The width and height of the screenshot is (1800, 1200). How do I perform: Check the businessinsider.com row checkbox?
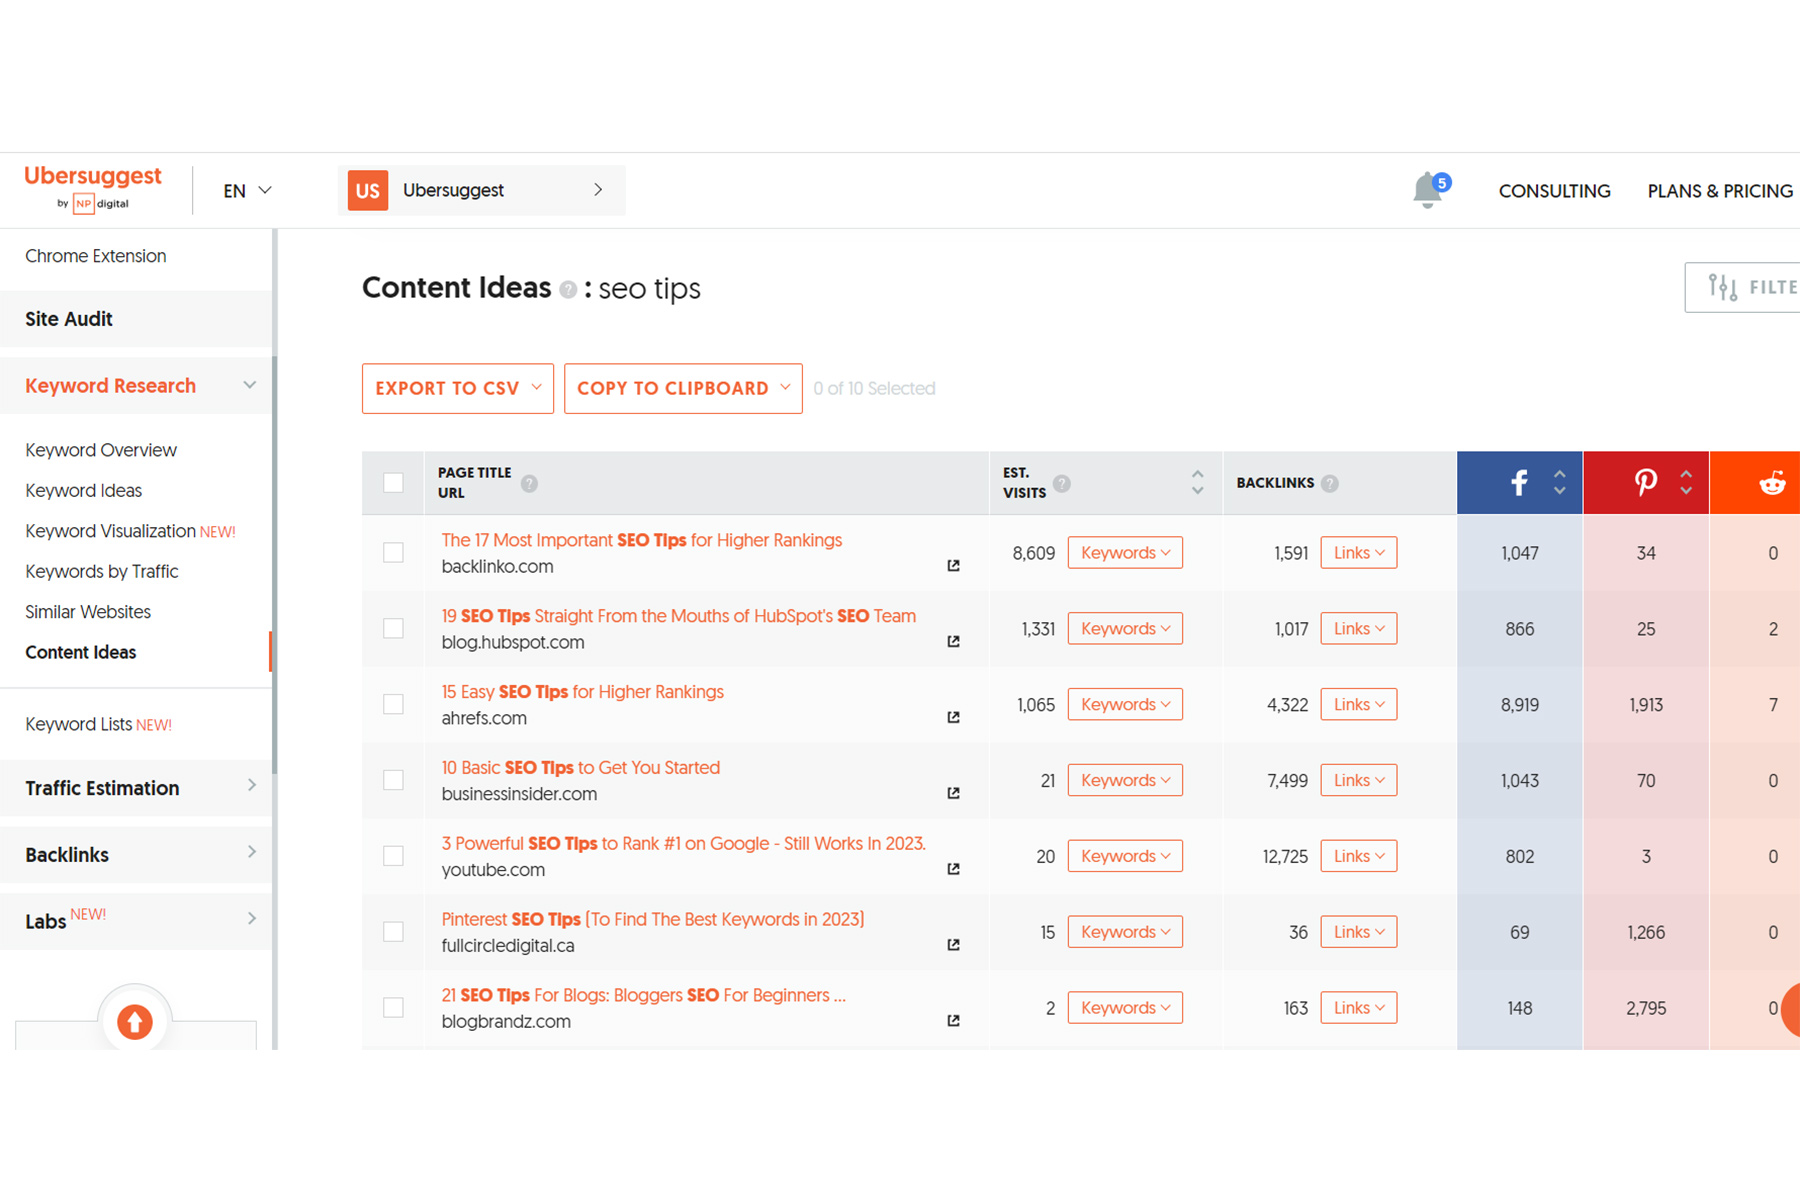(x=393, y=780)
